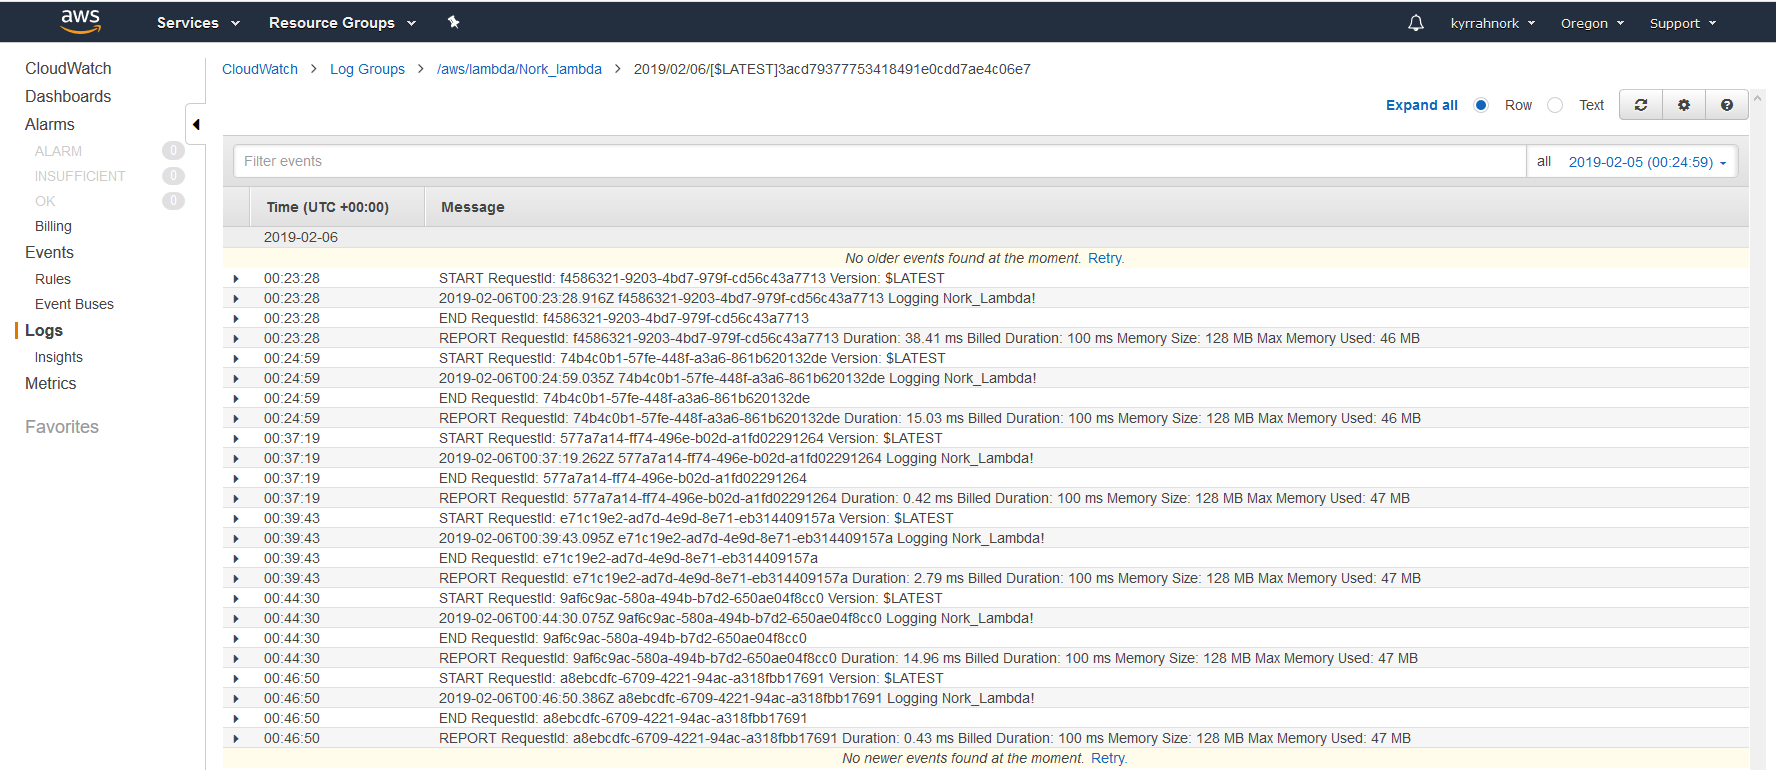1776x770 pixels.
Task: Click the all time range option
Action: 1544,161
